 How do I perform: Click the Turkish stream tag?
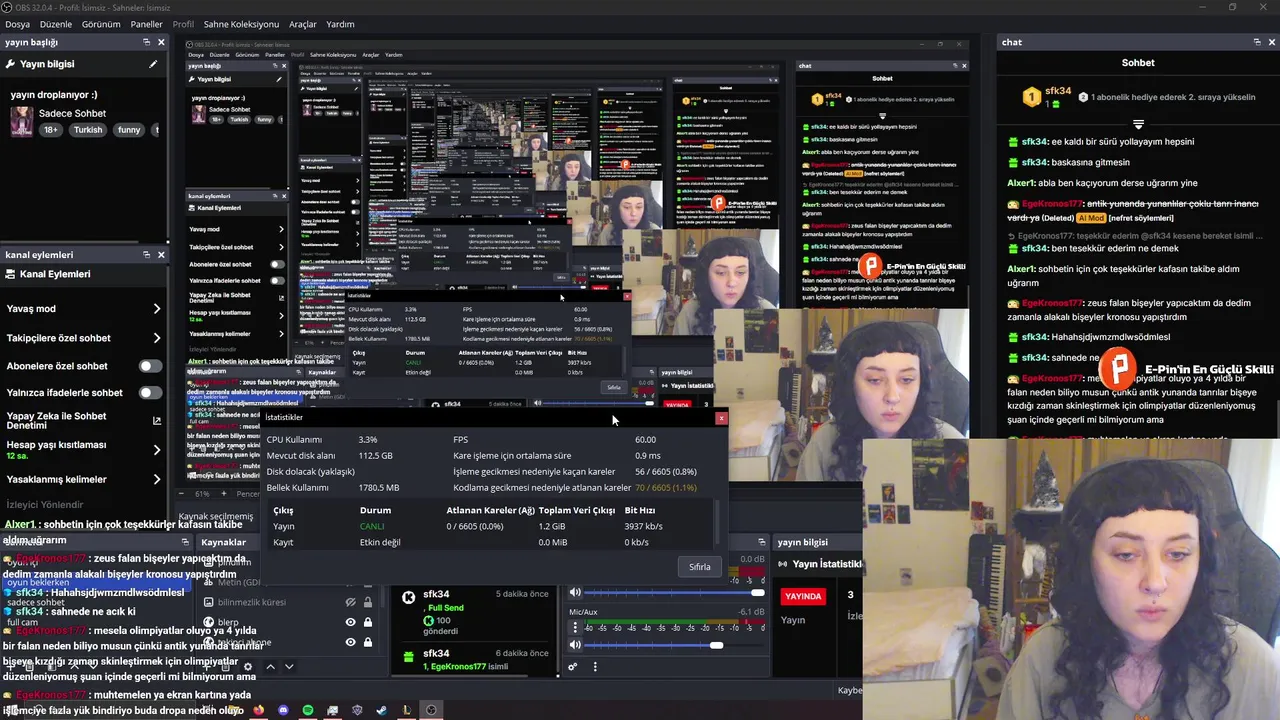pyautogui.click(x=88, y=130)
